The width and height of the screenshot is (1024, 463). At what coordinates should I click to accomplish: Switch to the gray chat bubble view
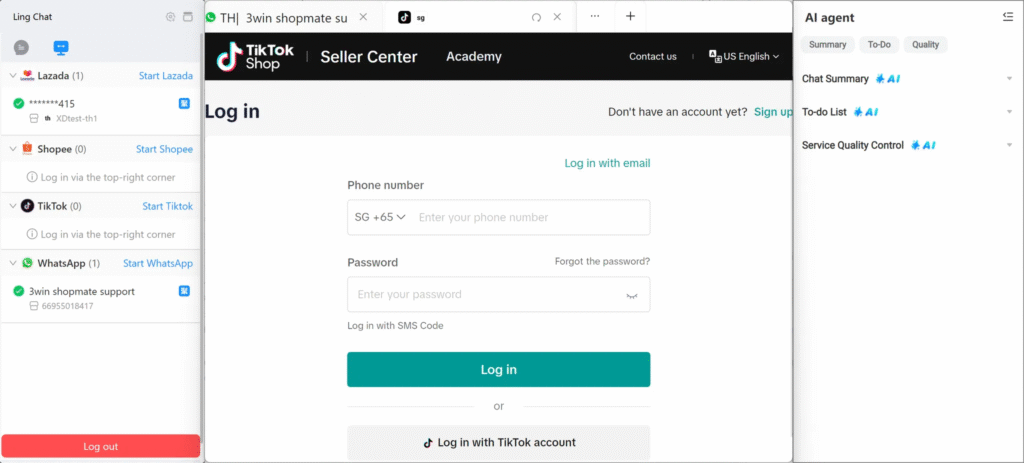(22, 48)
